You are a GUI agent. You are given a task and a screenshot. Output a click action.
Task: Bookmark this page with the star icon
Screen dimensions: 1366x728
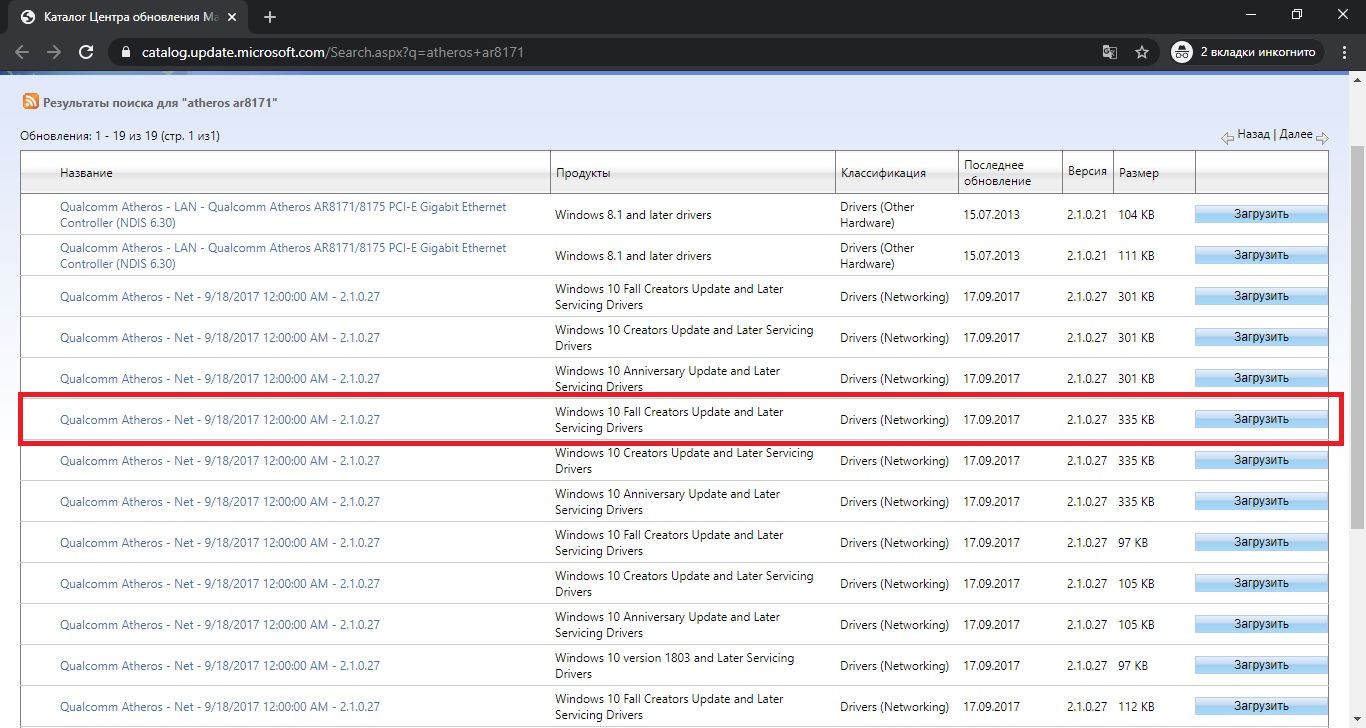pyautogui.click(x=1142, y=52)
